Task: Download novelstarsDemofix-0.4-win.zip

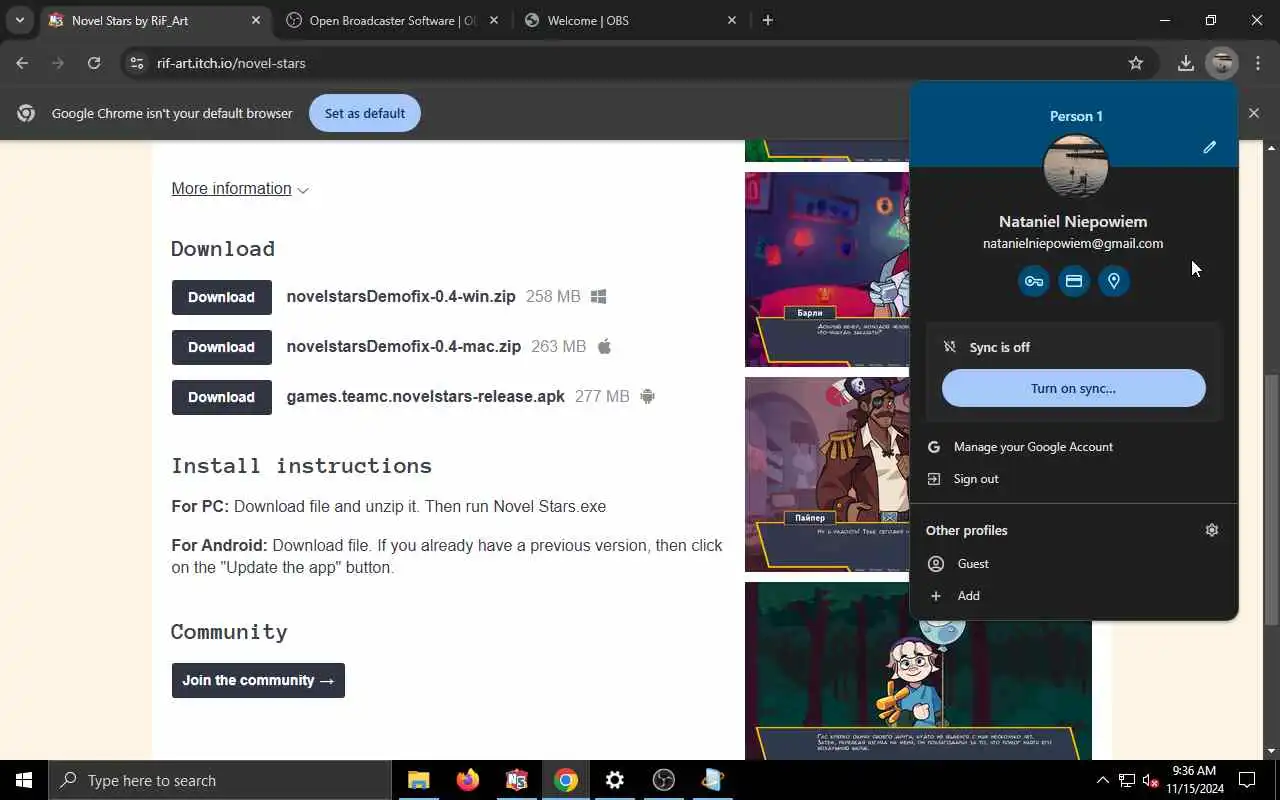Action: [221, 297]
